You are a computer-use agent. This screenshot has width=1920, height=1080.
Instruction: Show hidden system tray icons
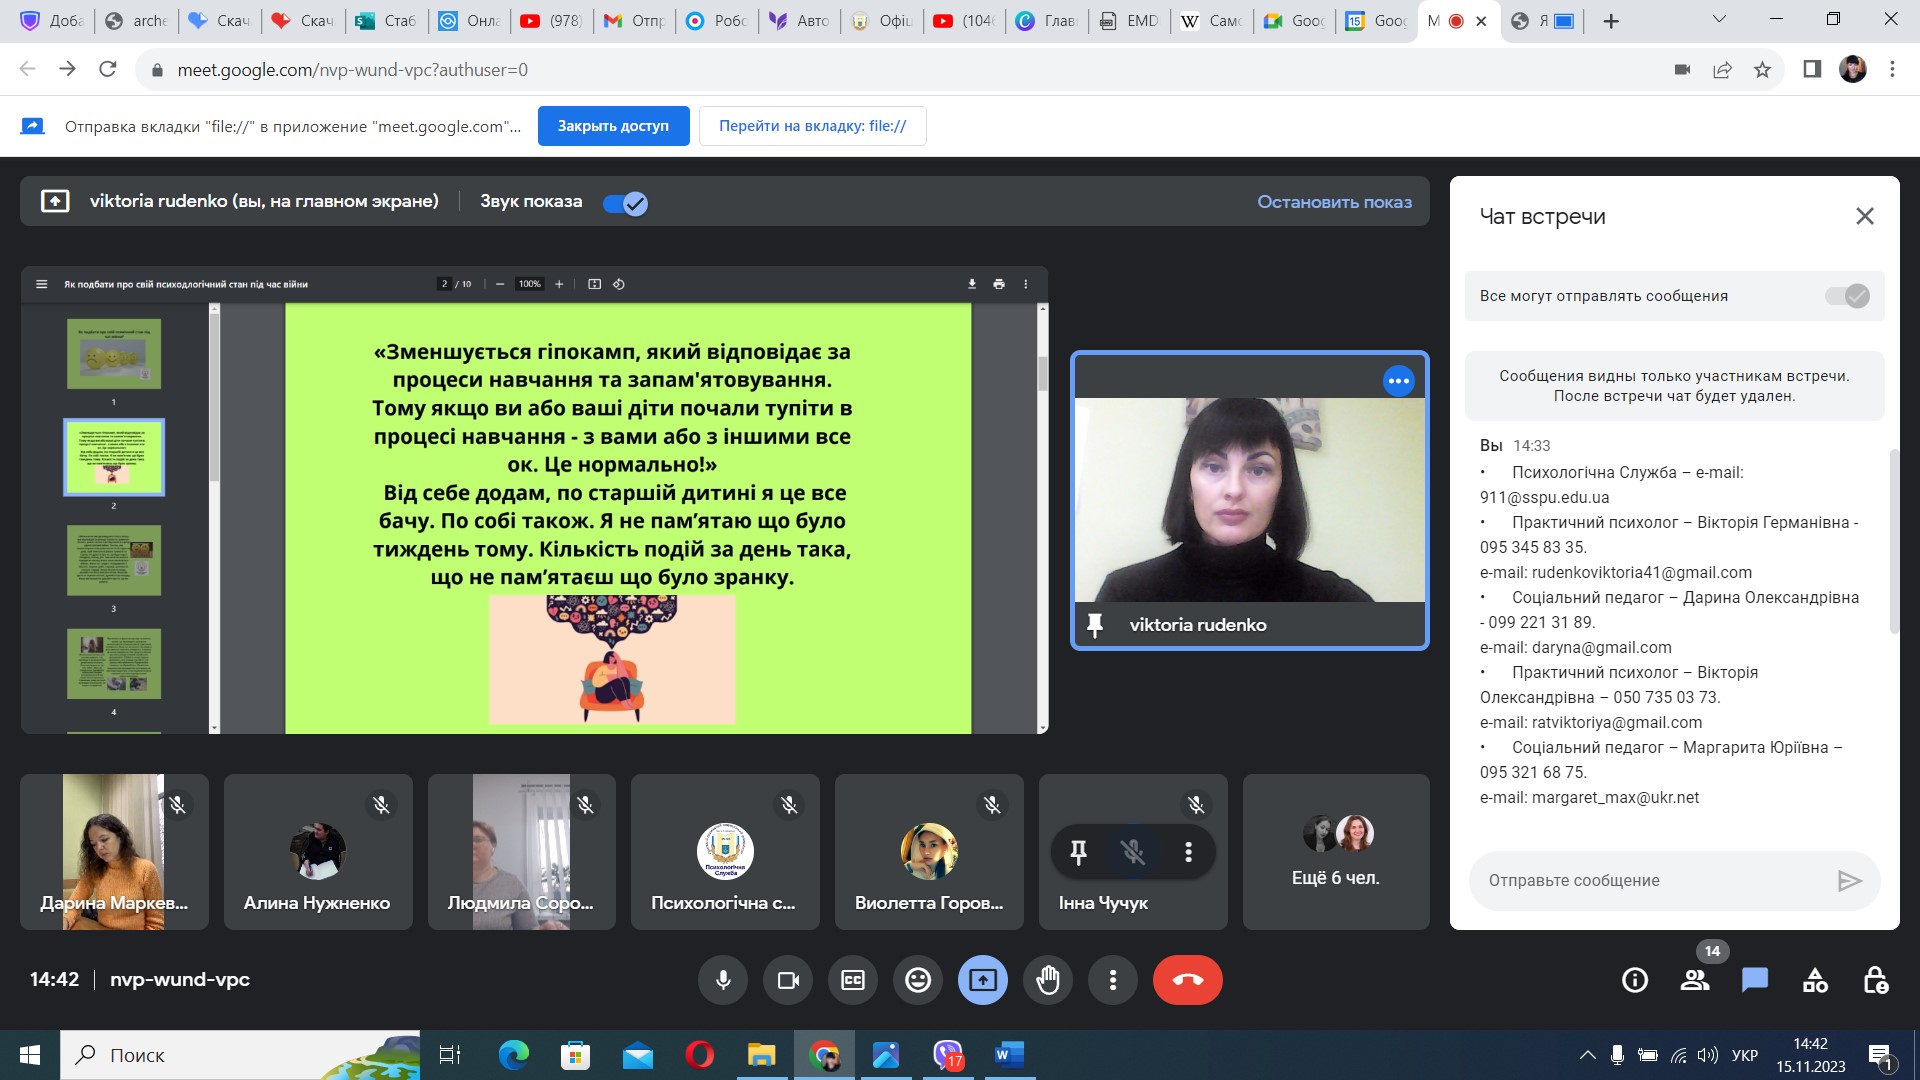click(1587, 1055)
